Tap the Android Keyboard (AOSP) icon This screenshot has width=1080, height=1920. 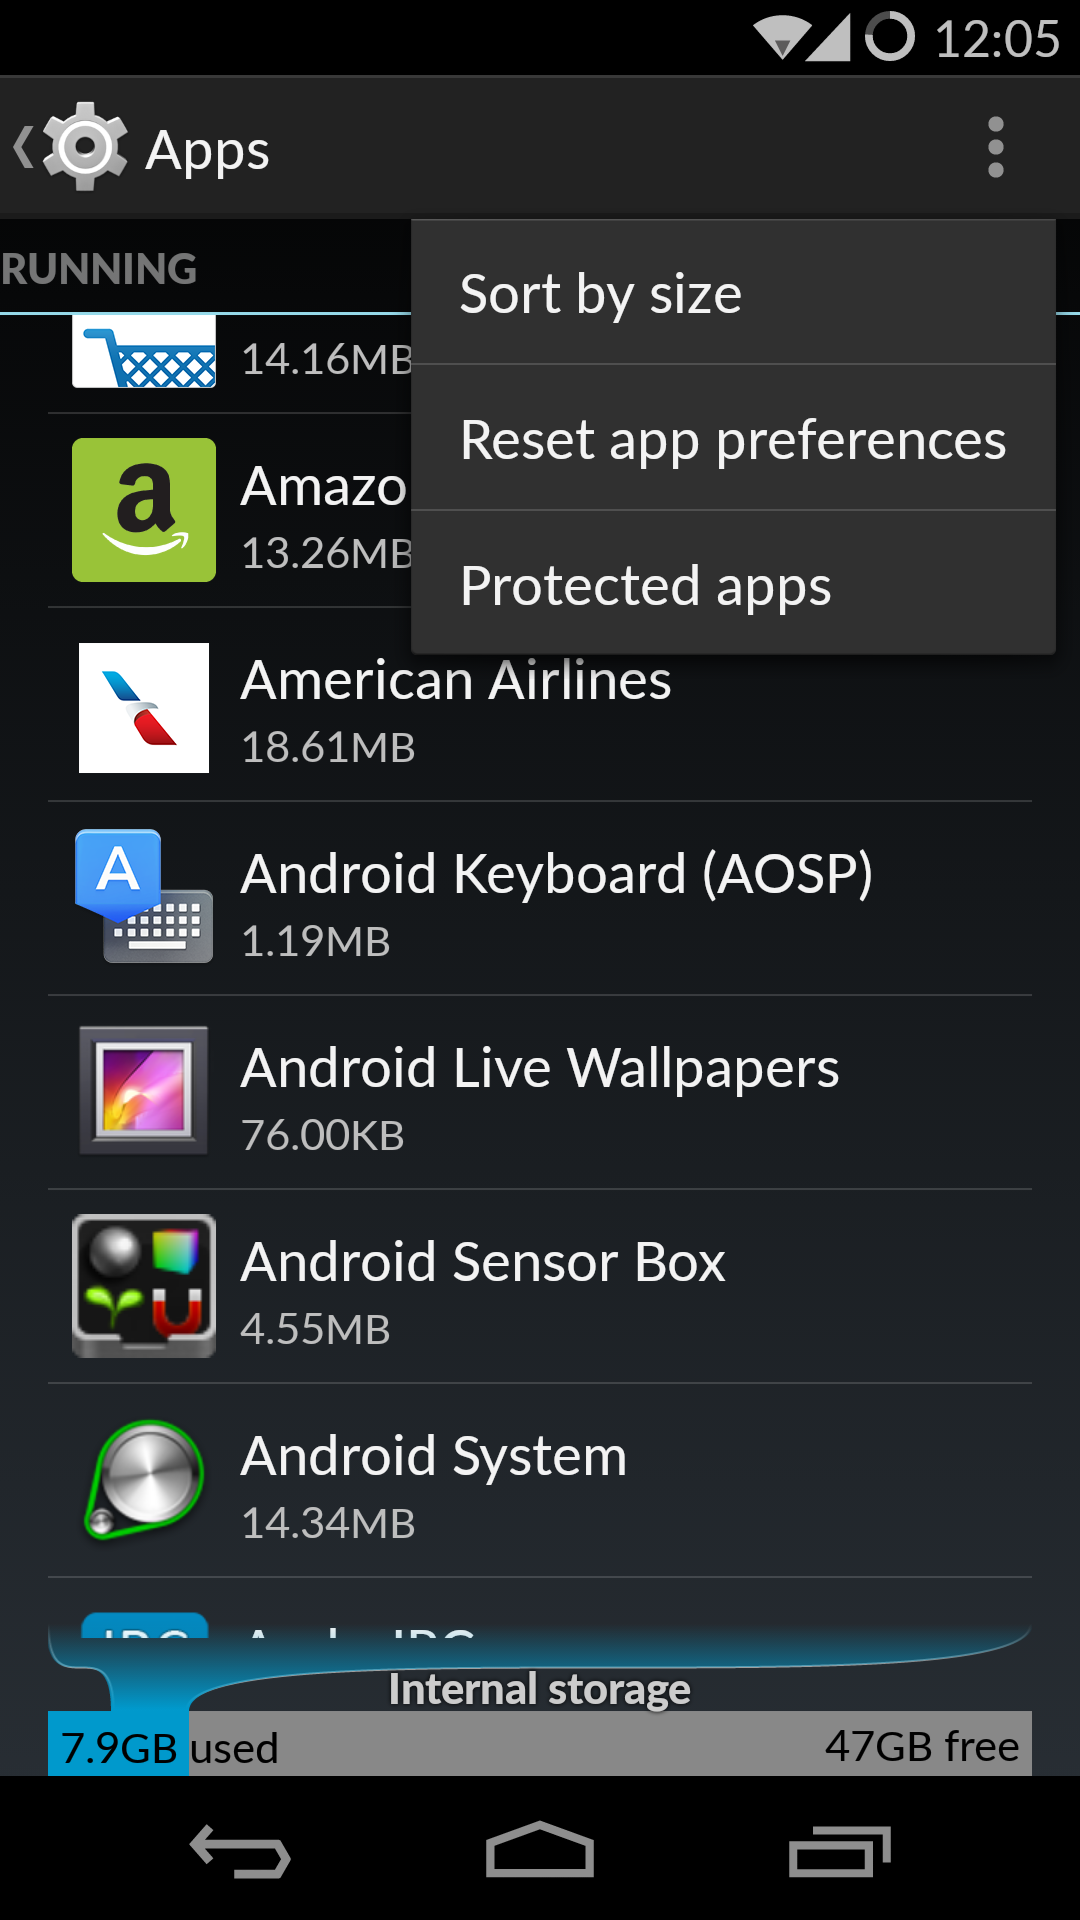[144, 897]
